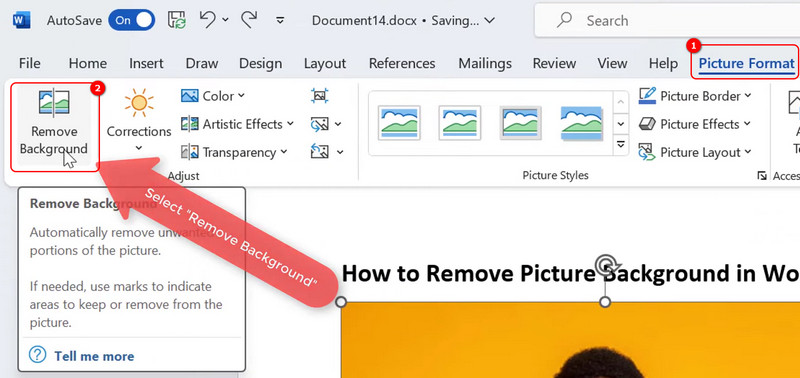Switch to the Design tab
Screen dimensions: 800x378
click(260, 63)
